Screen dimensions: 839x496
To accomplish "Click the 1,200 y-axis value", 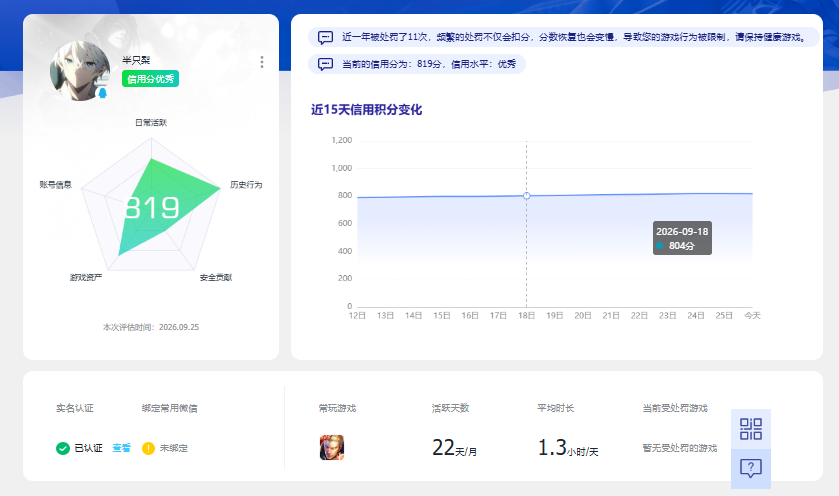I will pyautogui.click(x=342, y=140).
